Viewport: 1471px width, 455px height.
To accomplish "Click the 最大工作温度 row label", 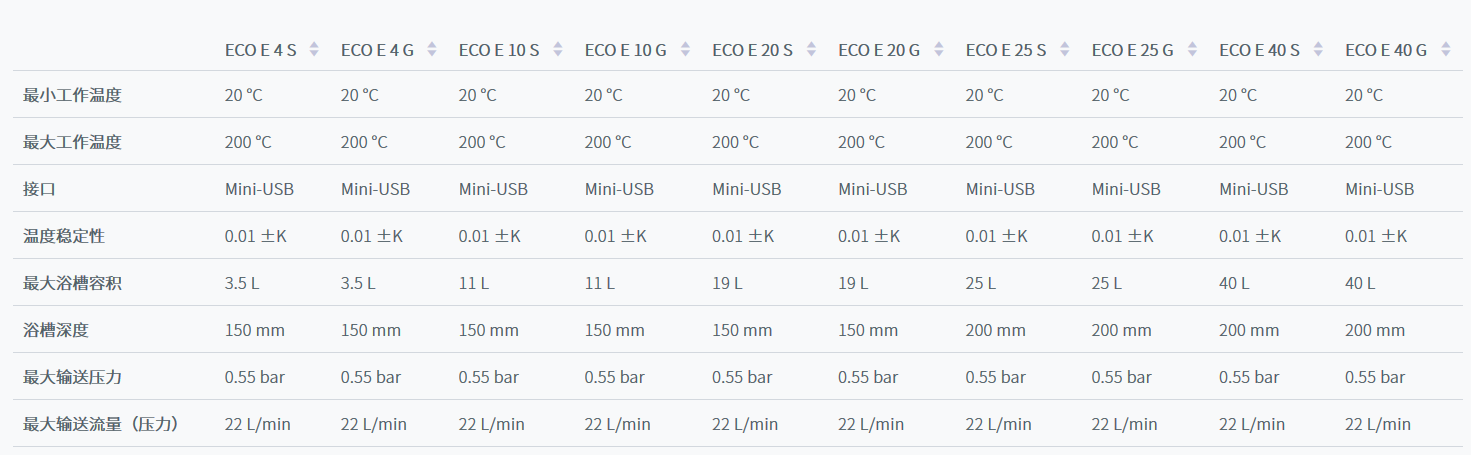I will coord(72,142).
